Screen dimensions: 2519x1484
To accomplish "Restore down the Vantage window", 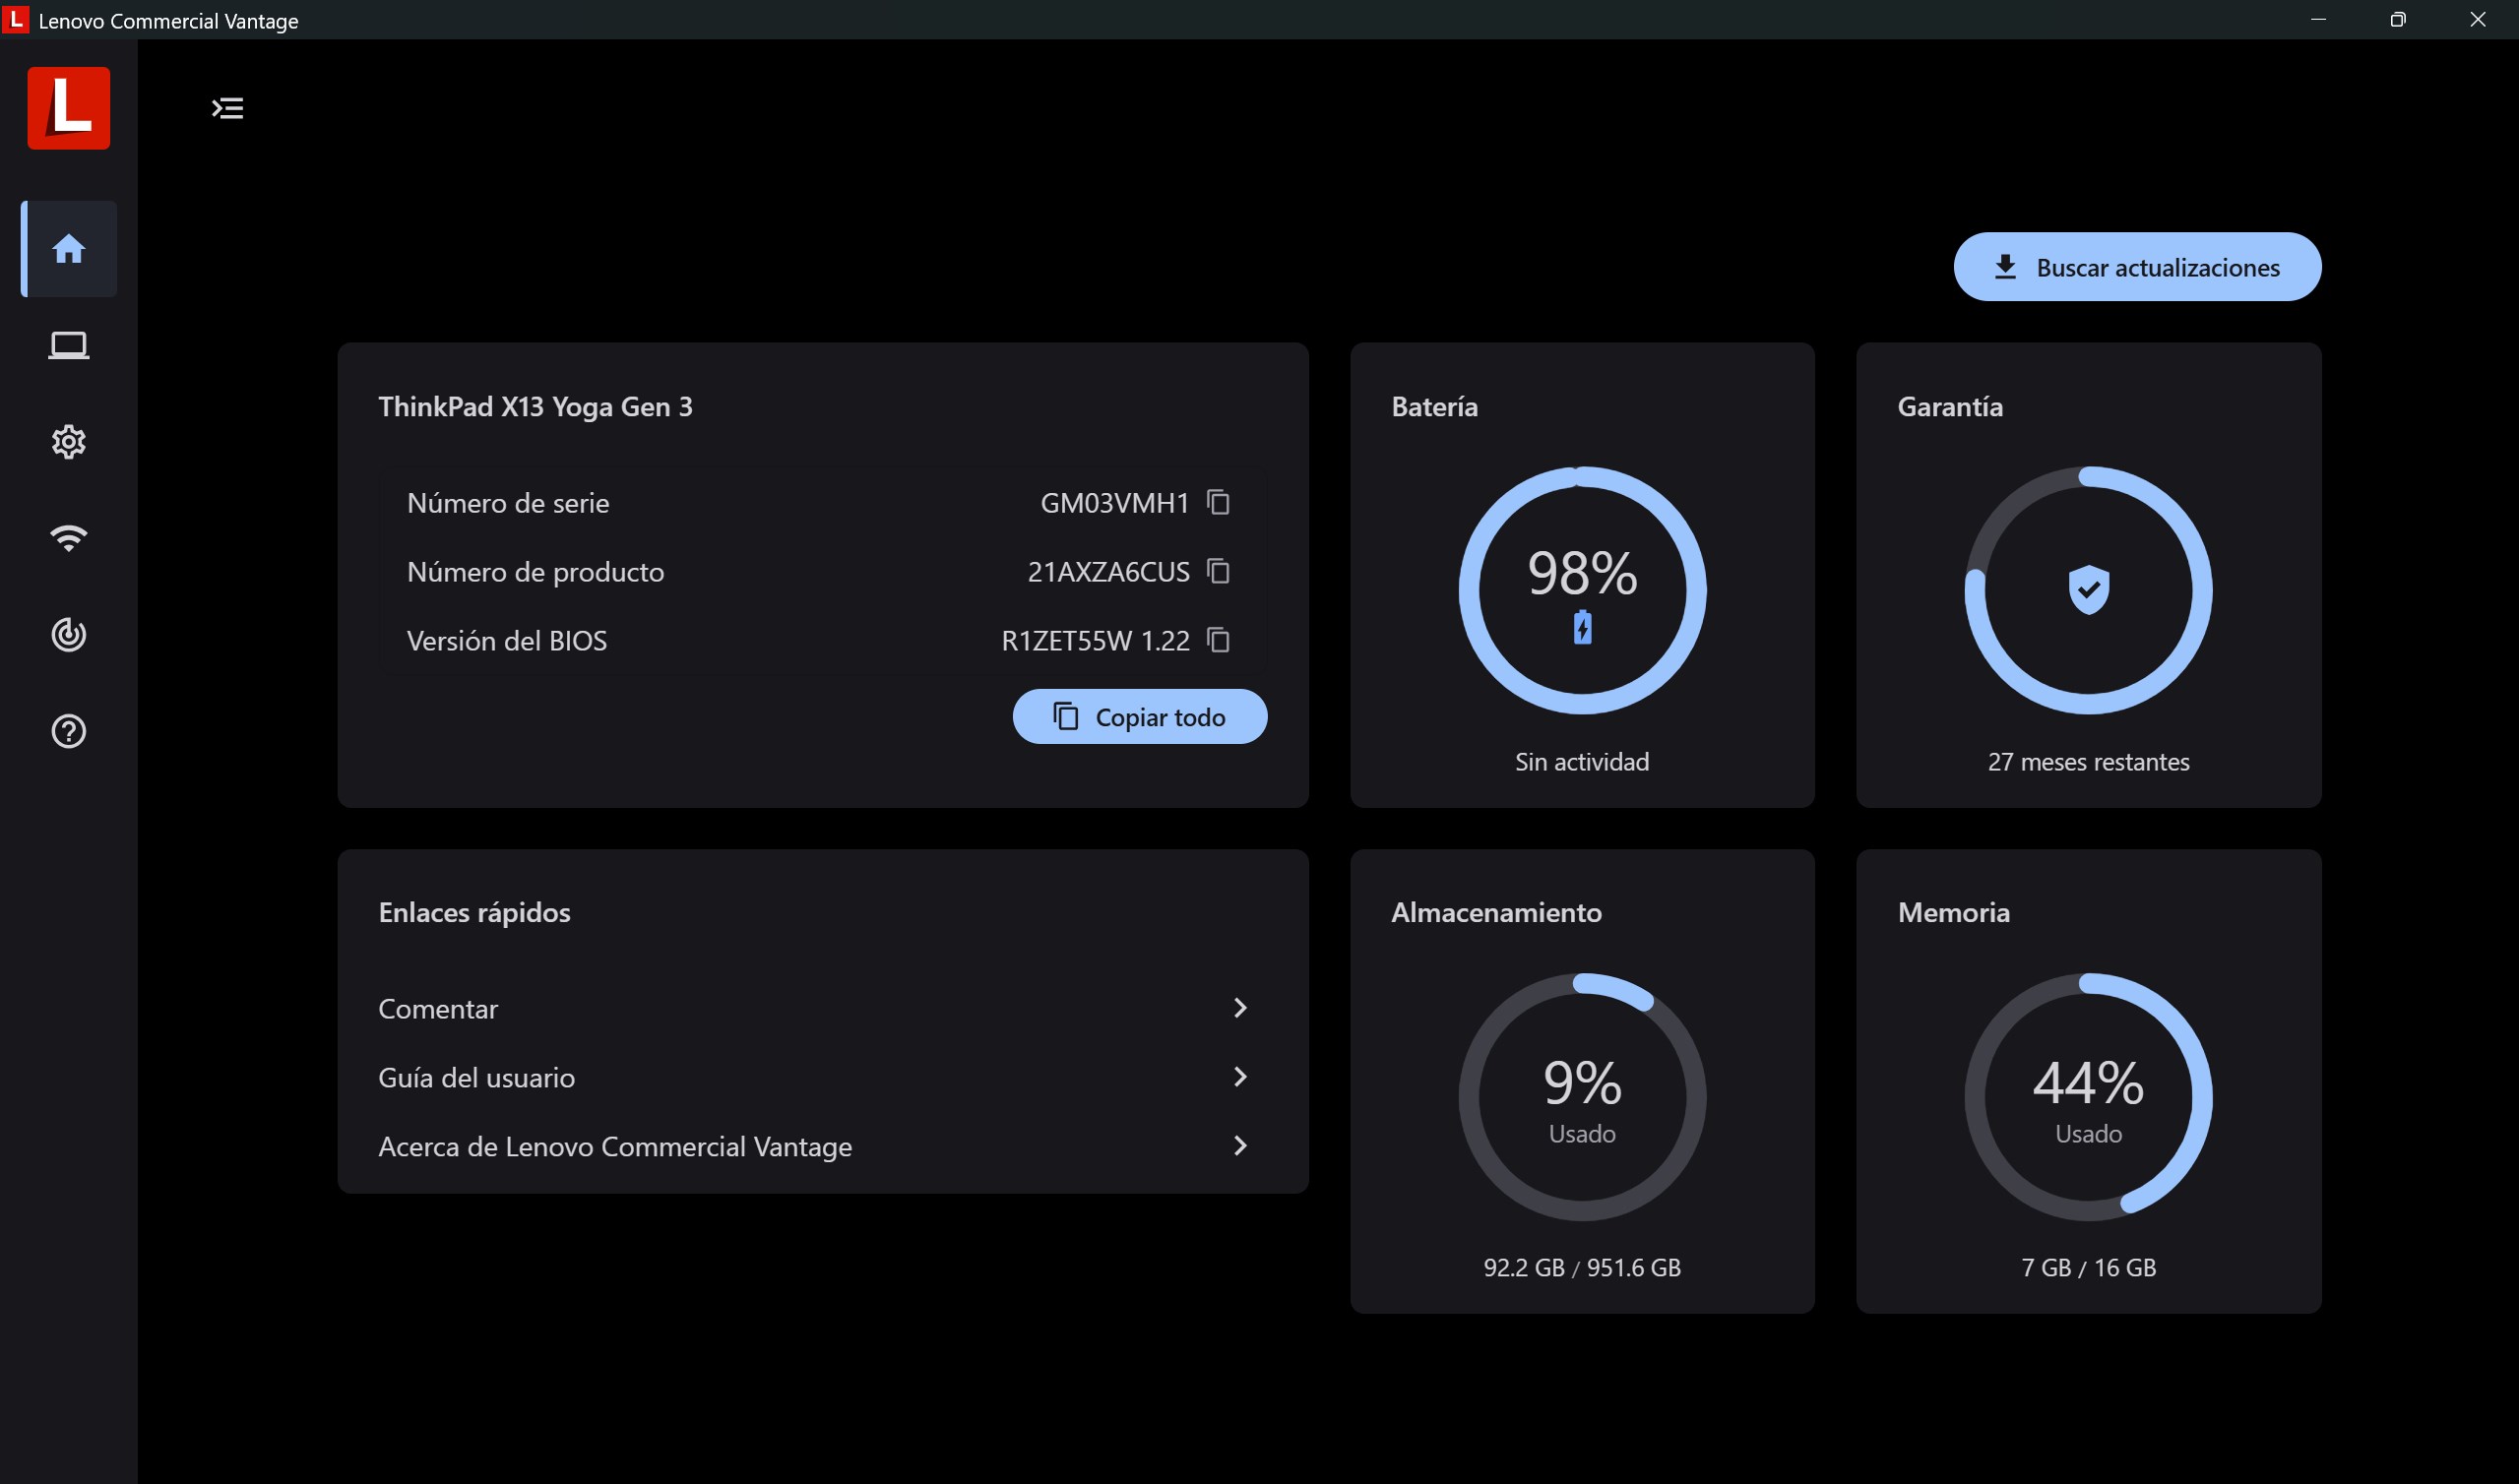I will (2397, 19).
